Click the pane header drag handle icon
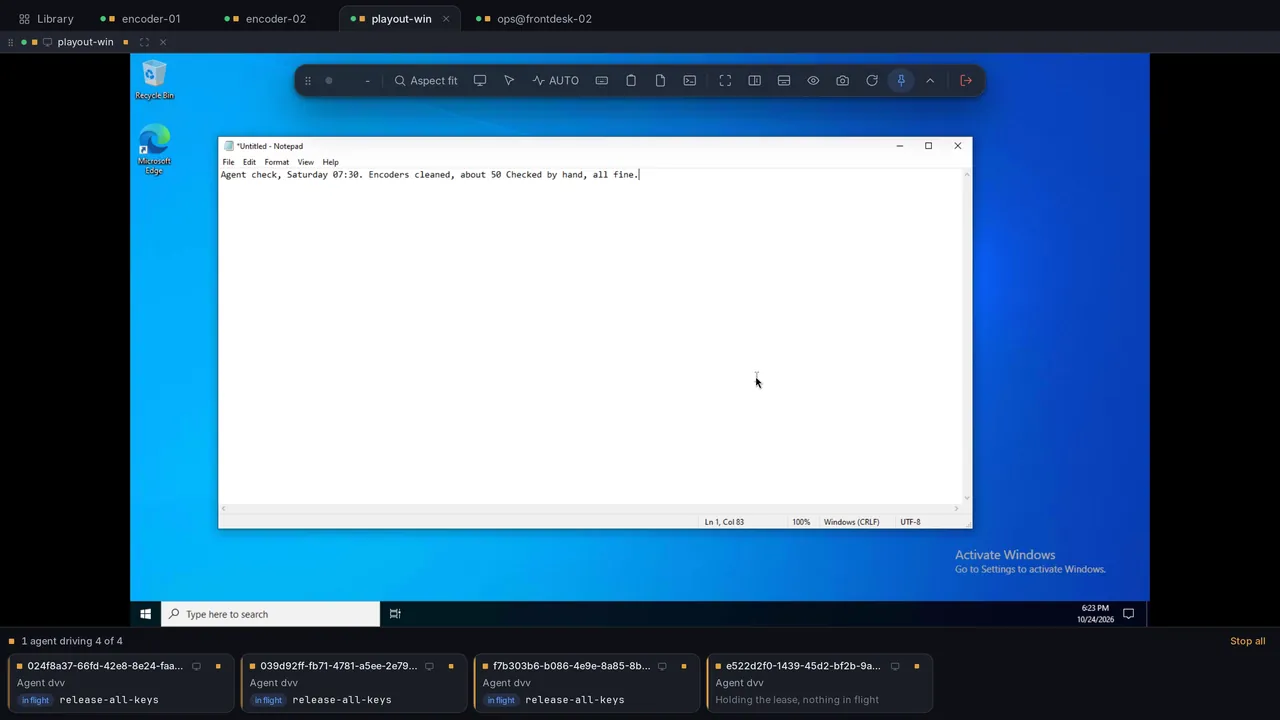 10,42
